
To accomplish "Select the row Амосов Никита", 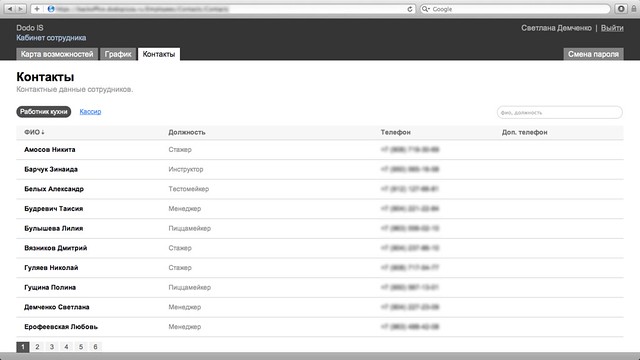I will 320,149.
